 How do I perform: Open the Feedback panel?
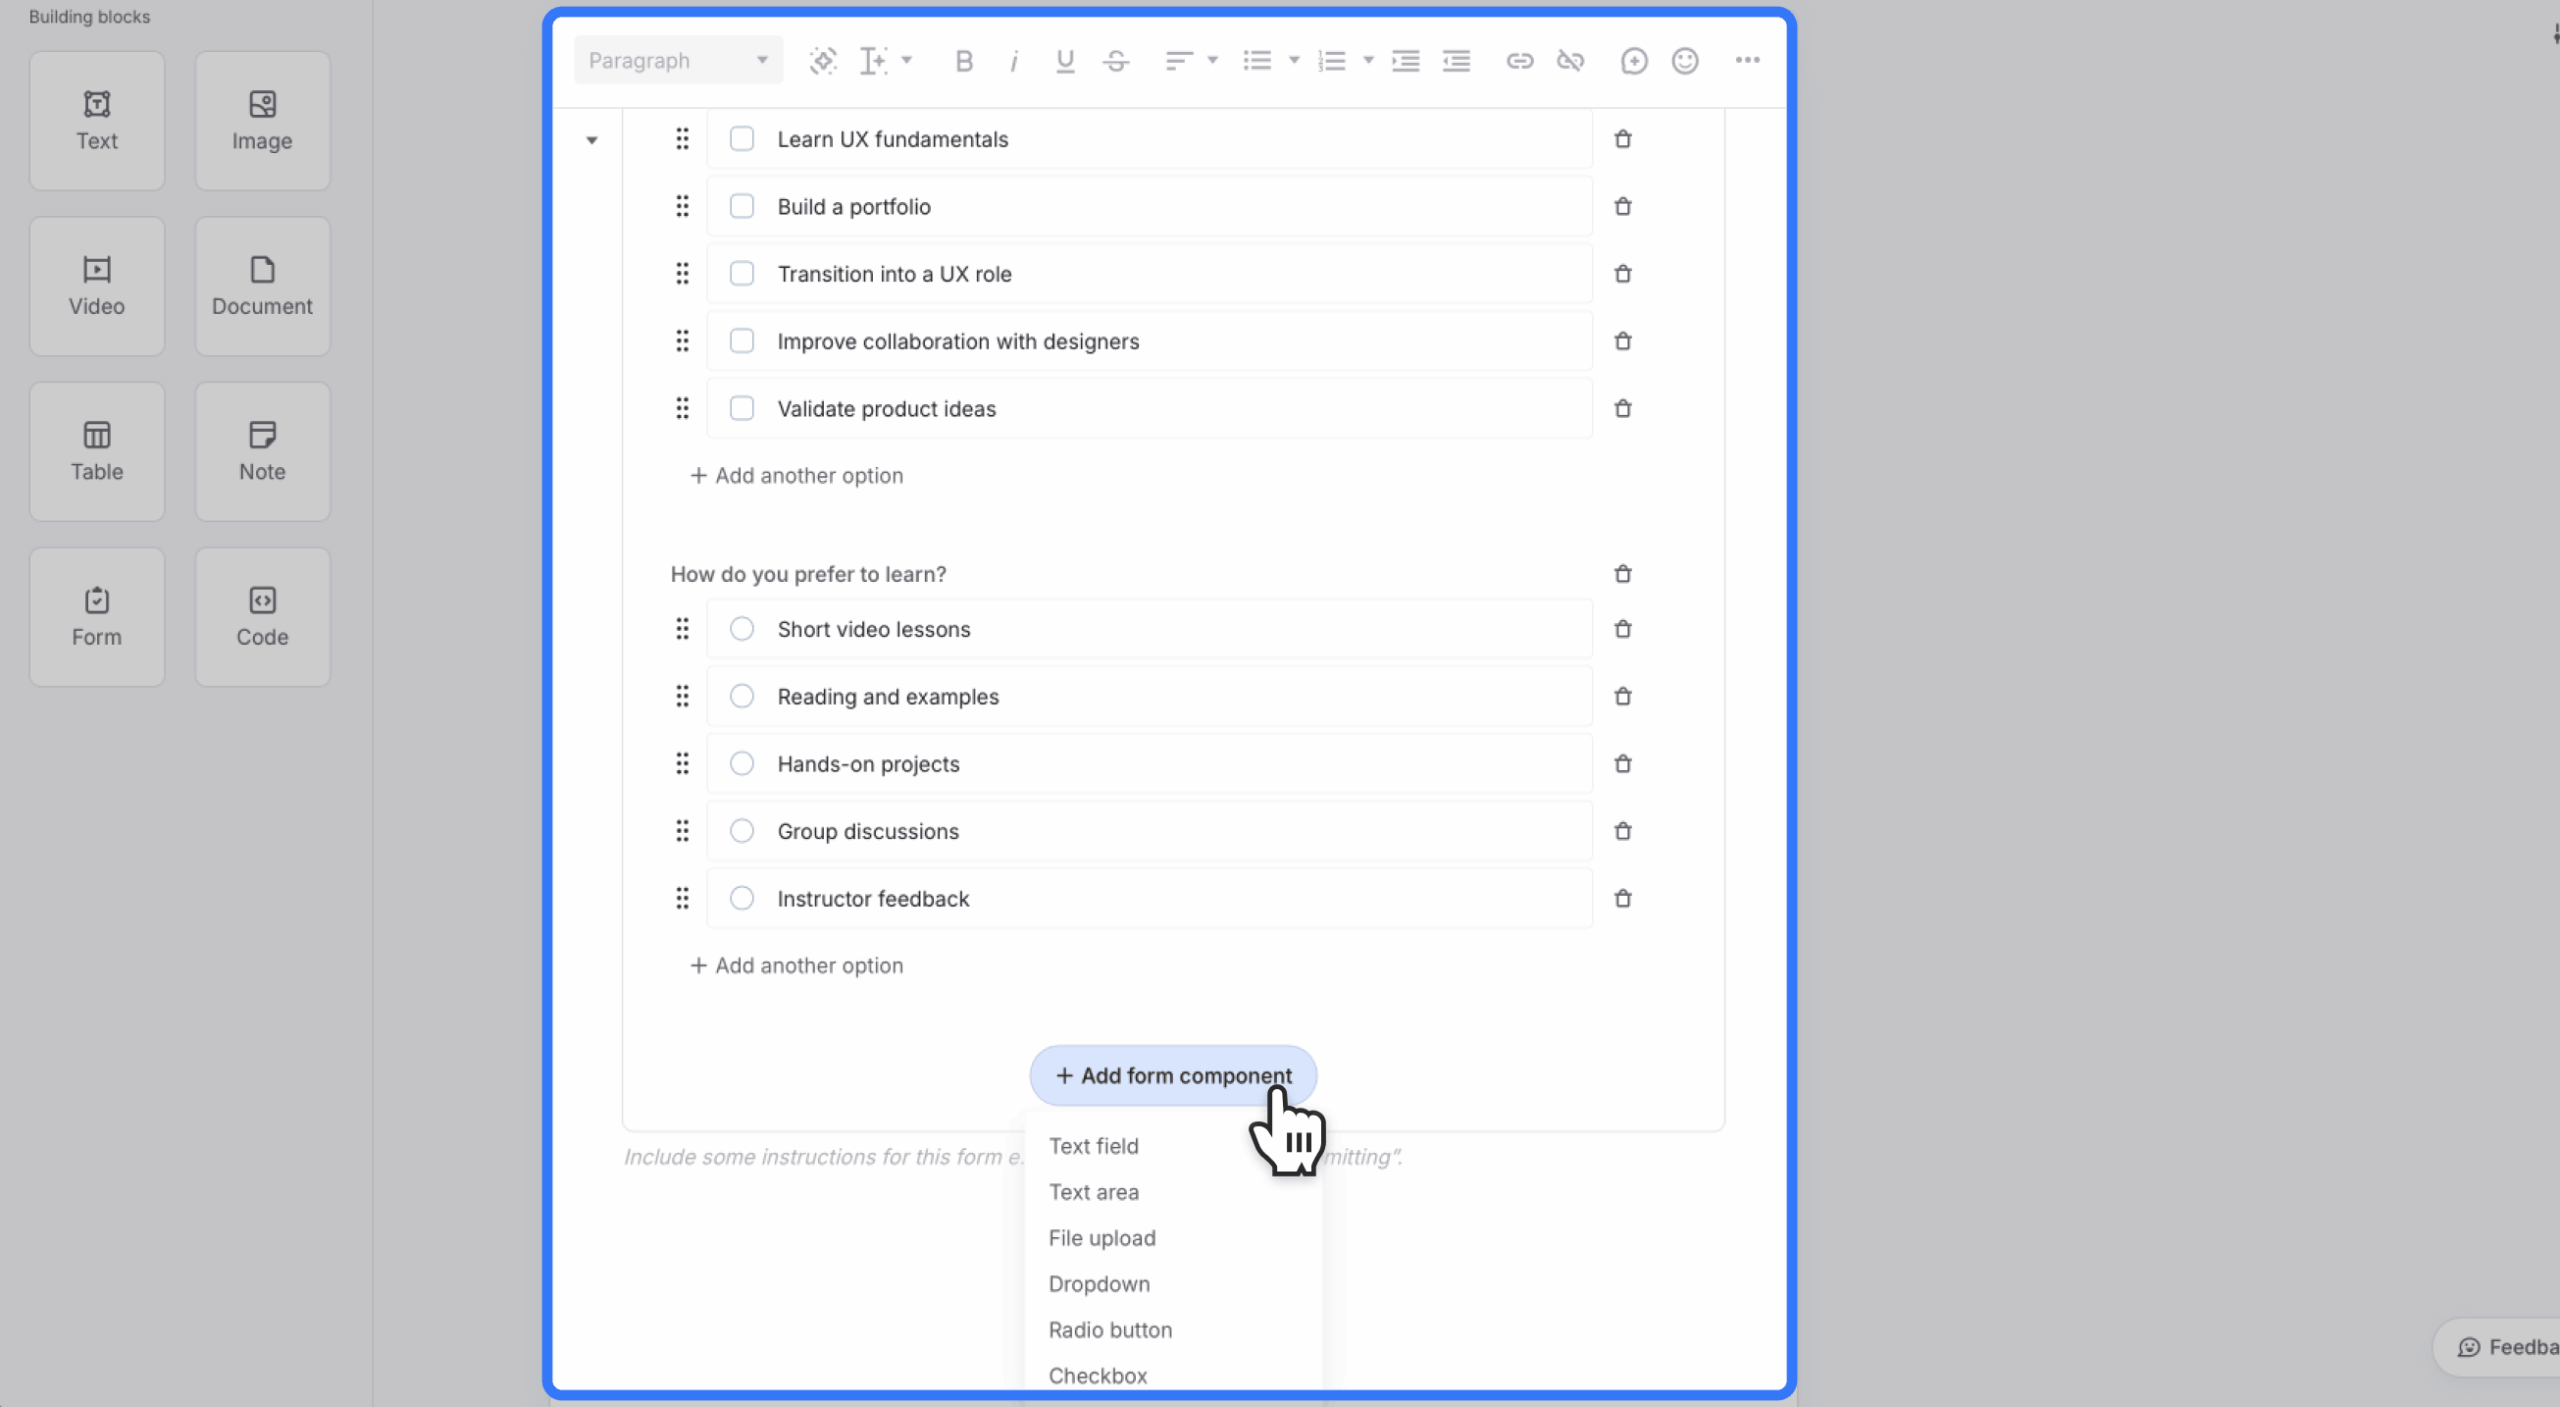point(2510,1346)
